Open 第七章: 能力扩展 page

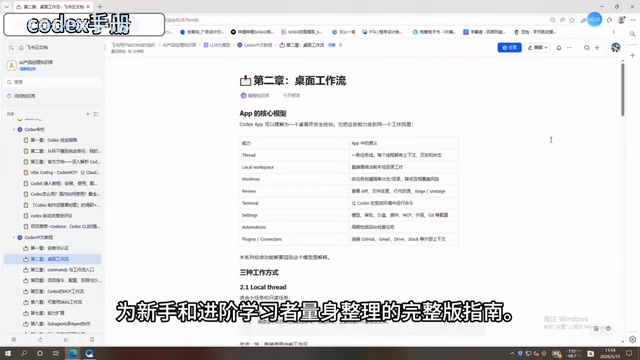47,313
